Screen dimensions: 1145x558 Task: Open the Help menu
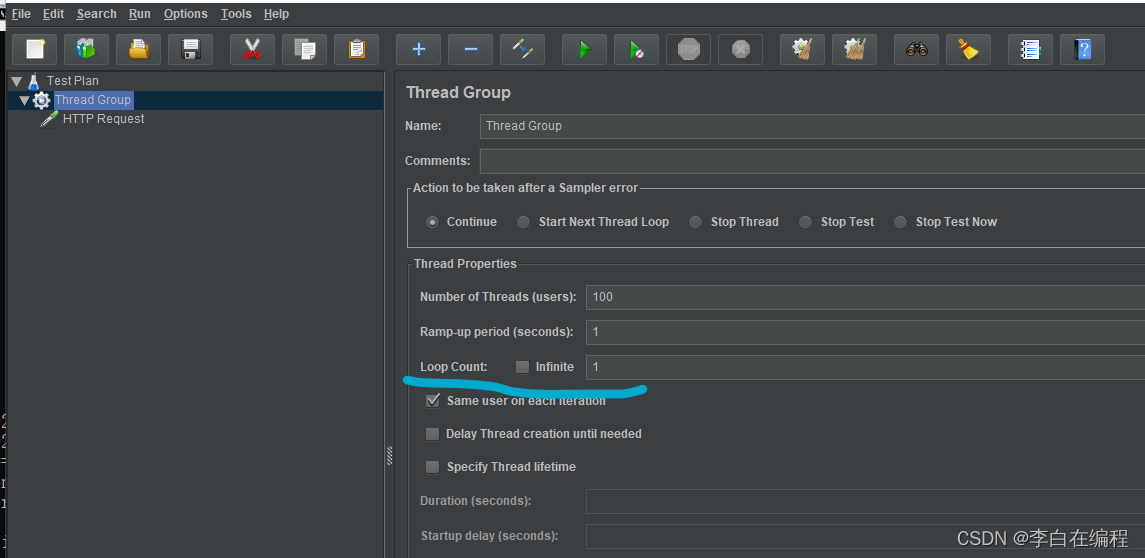[276, 14]
